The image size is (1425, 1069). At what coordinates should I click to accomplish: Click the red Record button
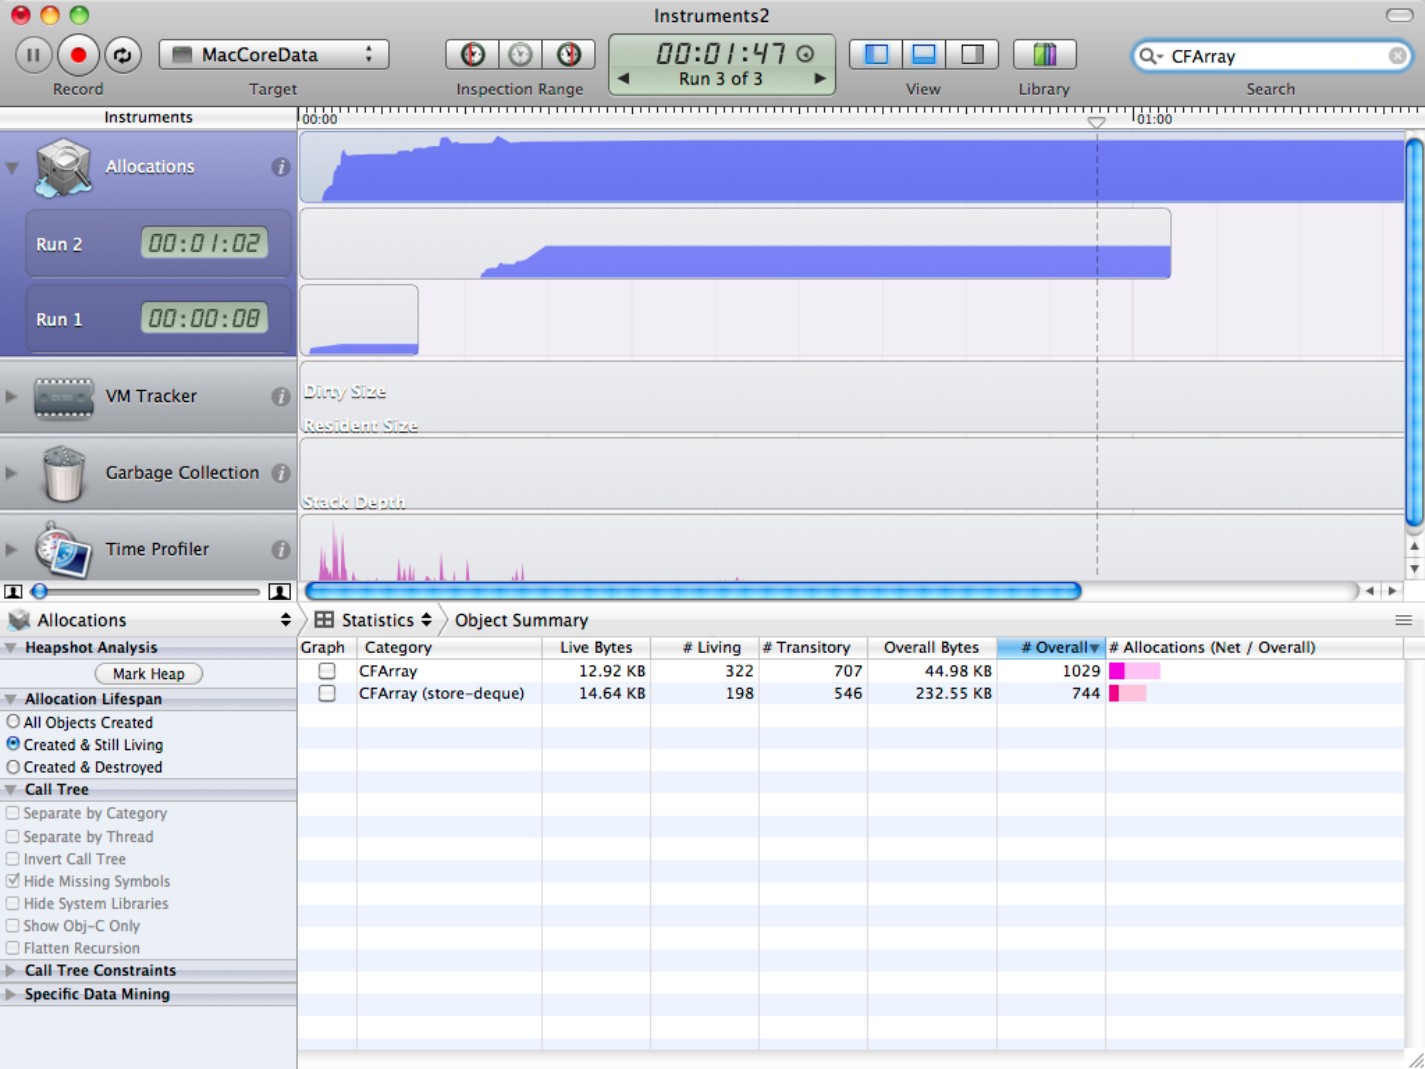point(78,55)
